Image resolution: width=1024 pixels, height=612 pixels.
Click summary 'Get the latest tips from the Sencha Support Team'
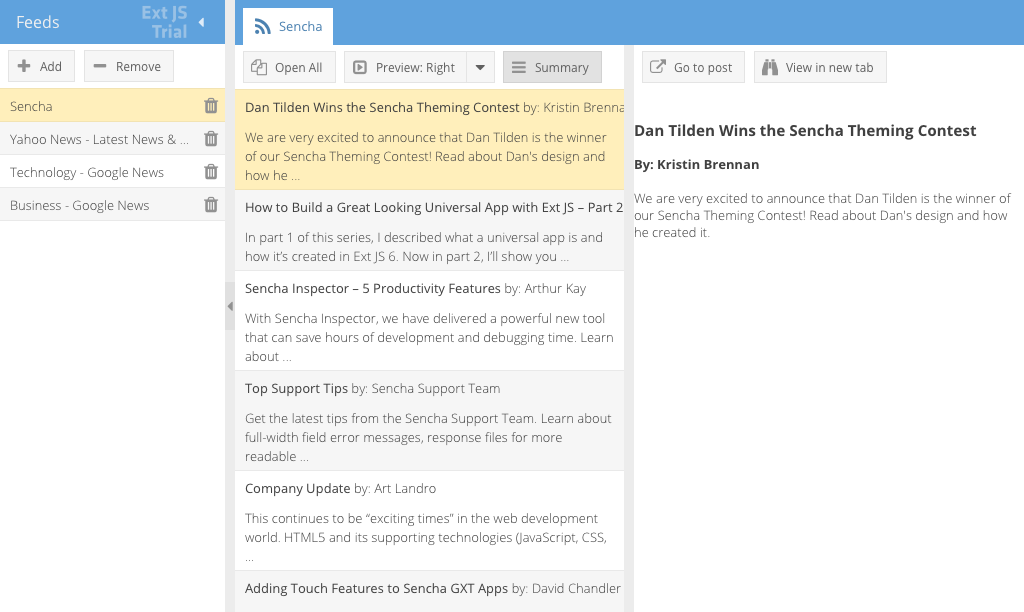(x=428, y=437)
